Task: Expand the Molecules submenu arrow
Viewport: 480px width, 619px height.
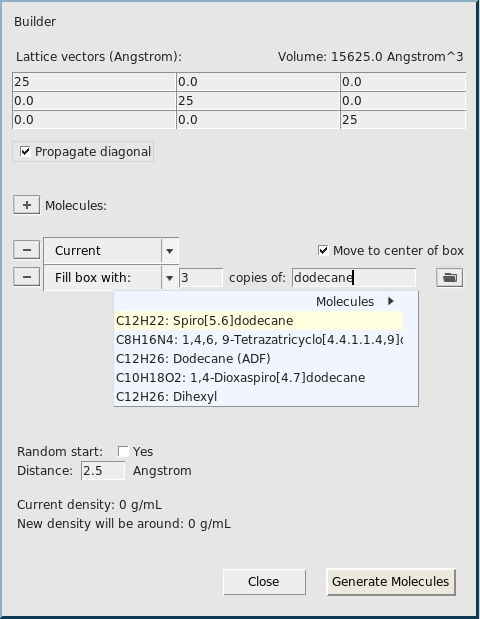Action: [x=391, y=301]
